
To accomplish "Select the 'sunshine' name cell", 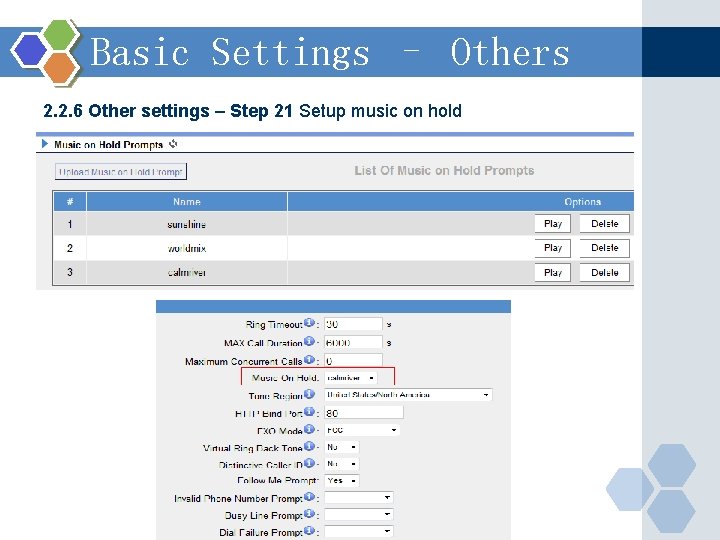I will point(187,224).
